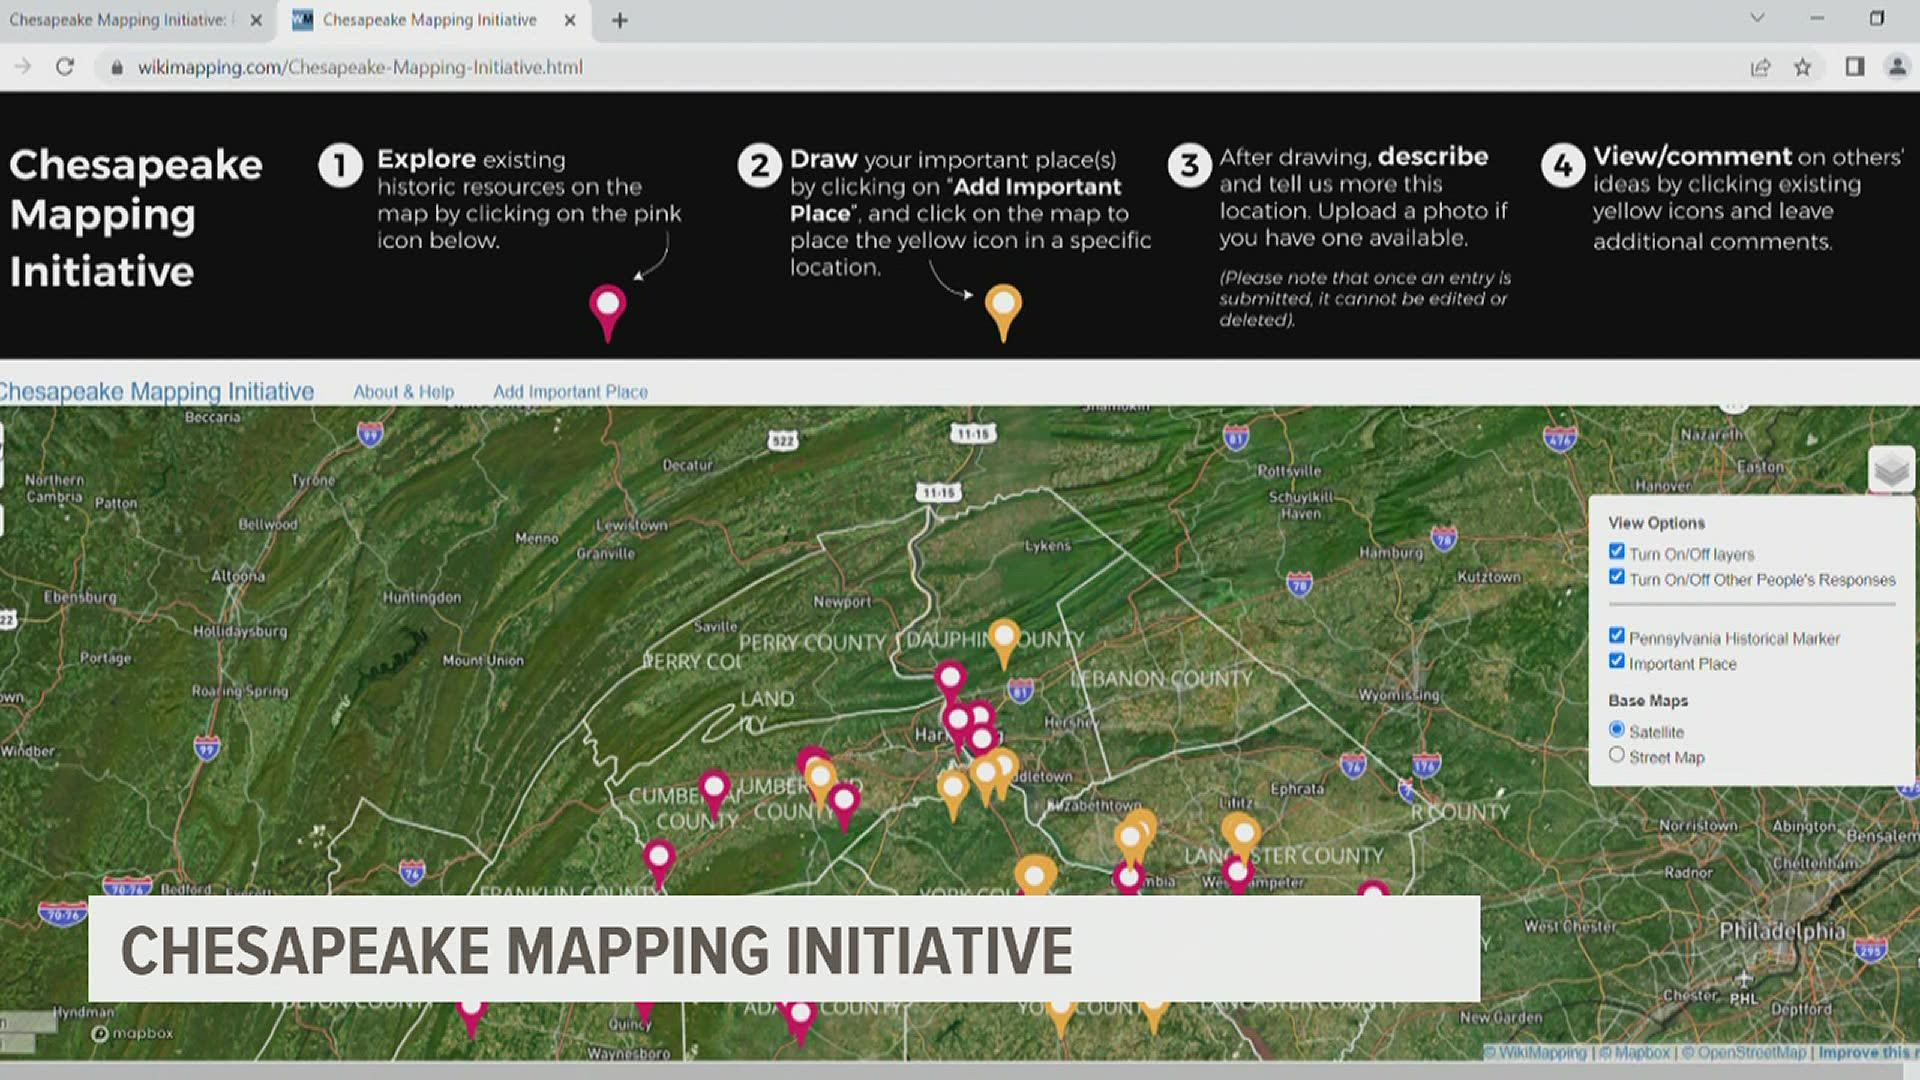Close the first Chesapeake Mapping Initiative tab

tap(256, 20)
